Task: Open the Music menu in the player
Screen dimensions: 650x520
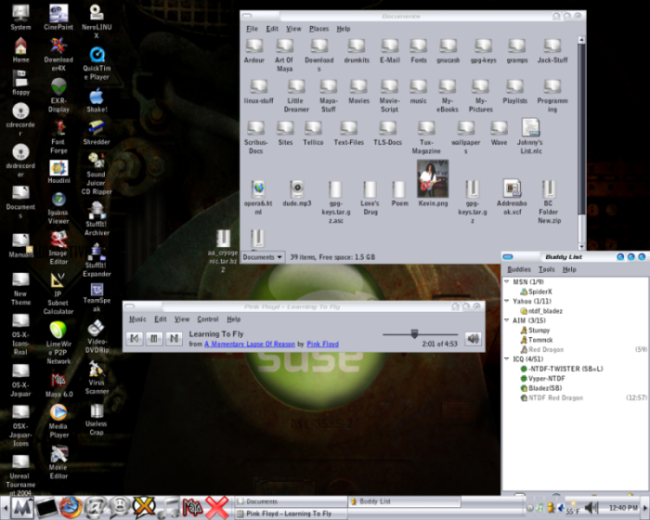Action: pyautogui.click(x=137, y=319)
